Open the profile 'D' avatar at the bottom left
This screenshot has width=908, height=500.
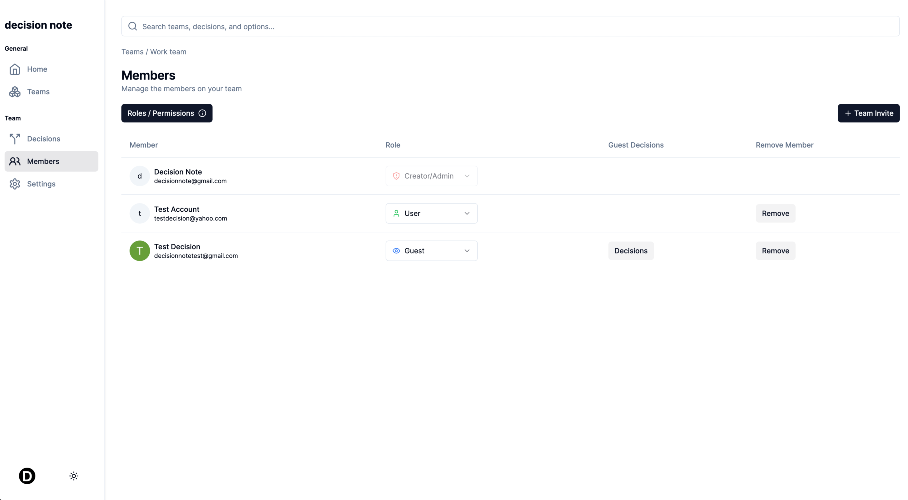(27, 476)
